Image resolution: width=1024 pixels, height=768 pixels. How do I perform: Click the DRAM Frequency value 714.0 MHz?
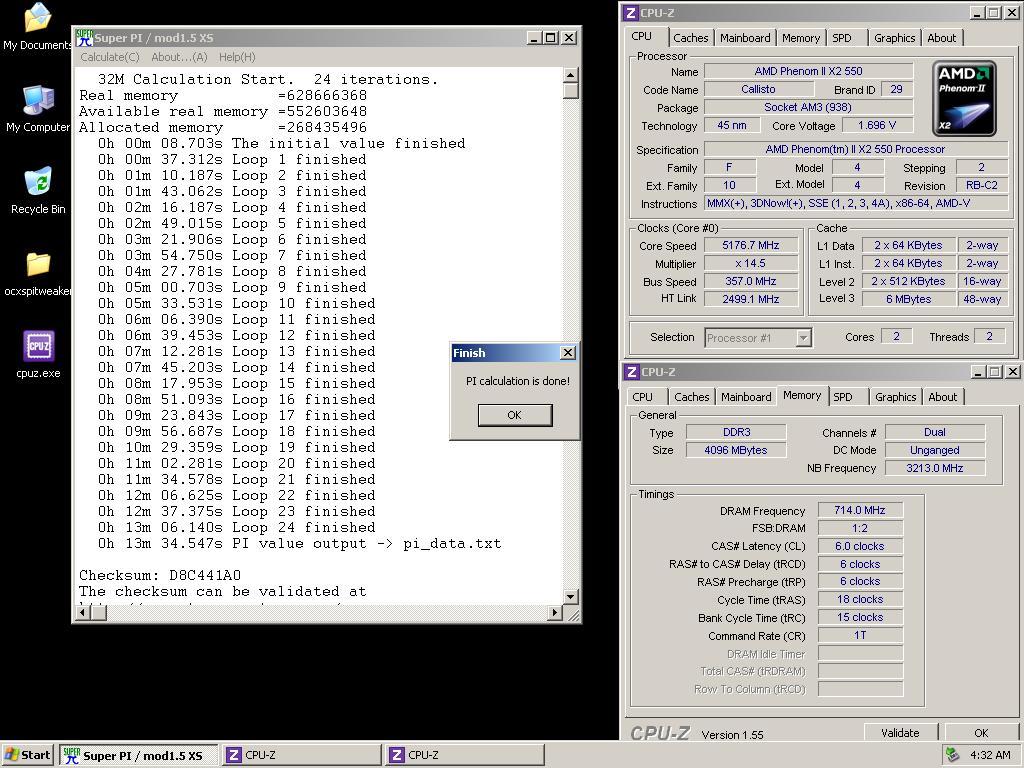[x=860, y=510]
